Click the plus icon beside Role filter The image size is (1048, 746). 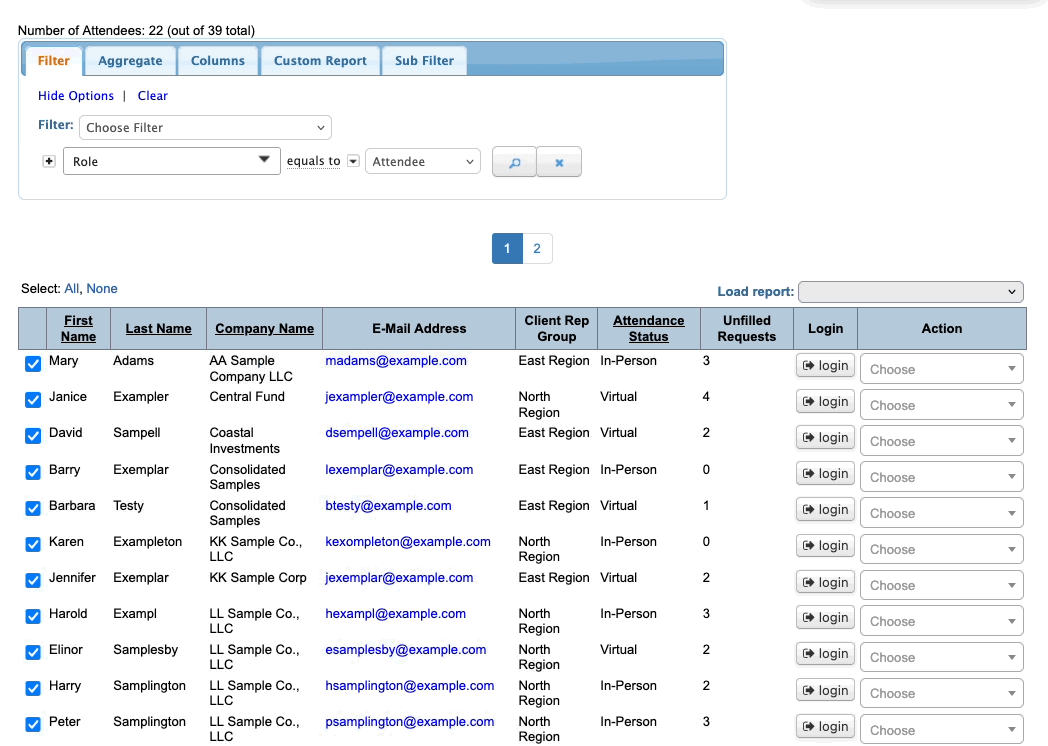[x=49, y=161]
